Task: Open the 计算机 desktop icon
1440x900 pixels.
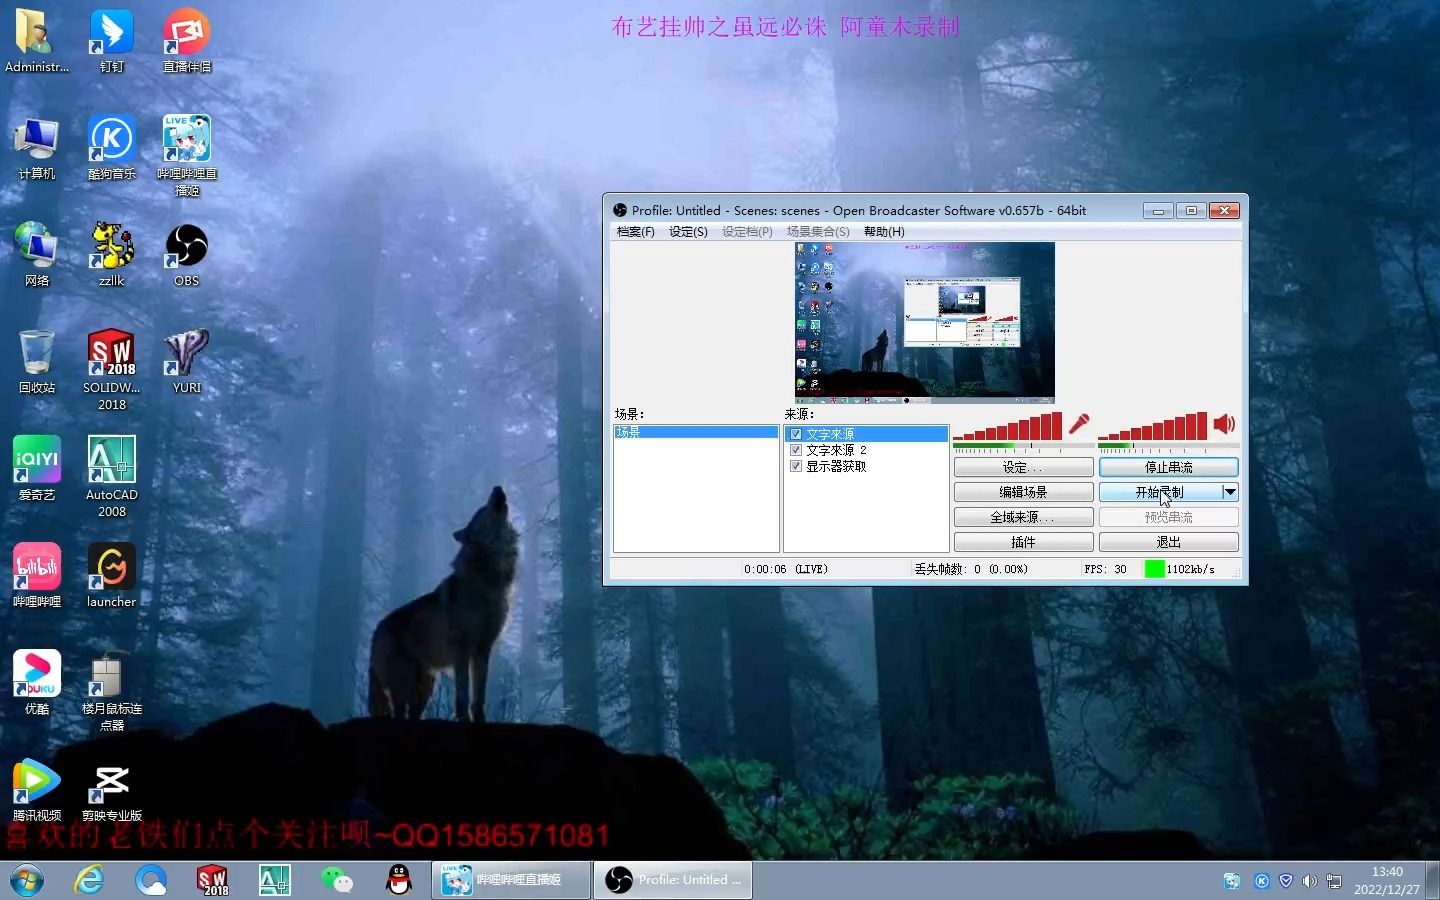Action: (37, 148)
